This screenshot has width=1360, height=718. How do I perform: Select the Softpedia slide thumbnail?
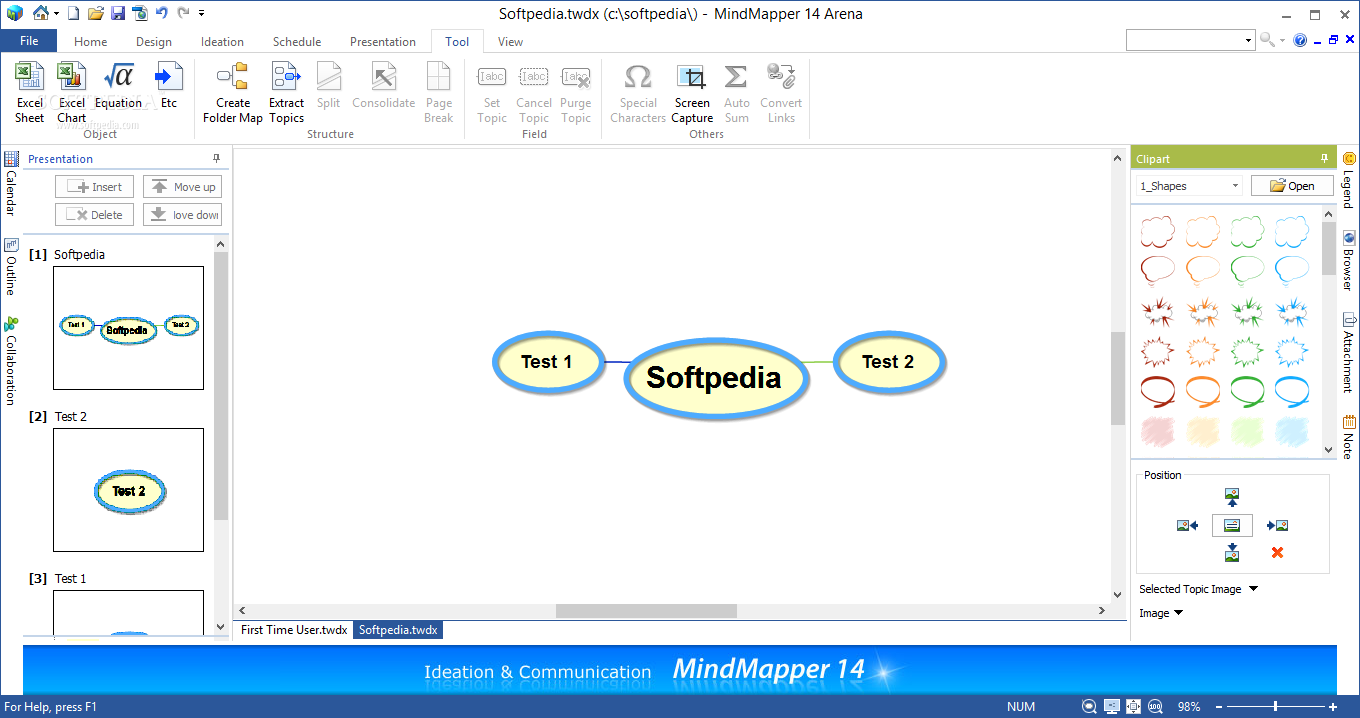[x=128, y=328]
